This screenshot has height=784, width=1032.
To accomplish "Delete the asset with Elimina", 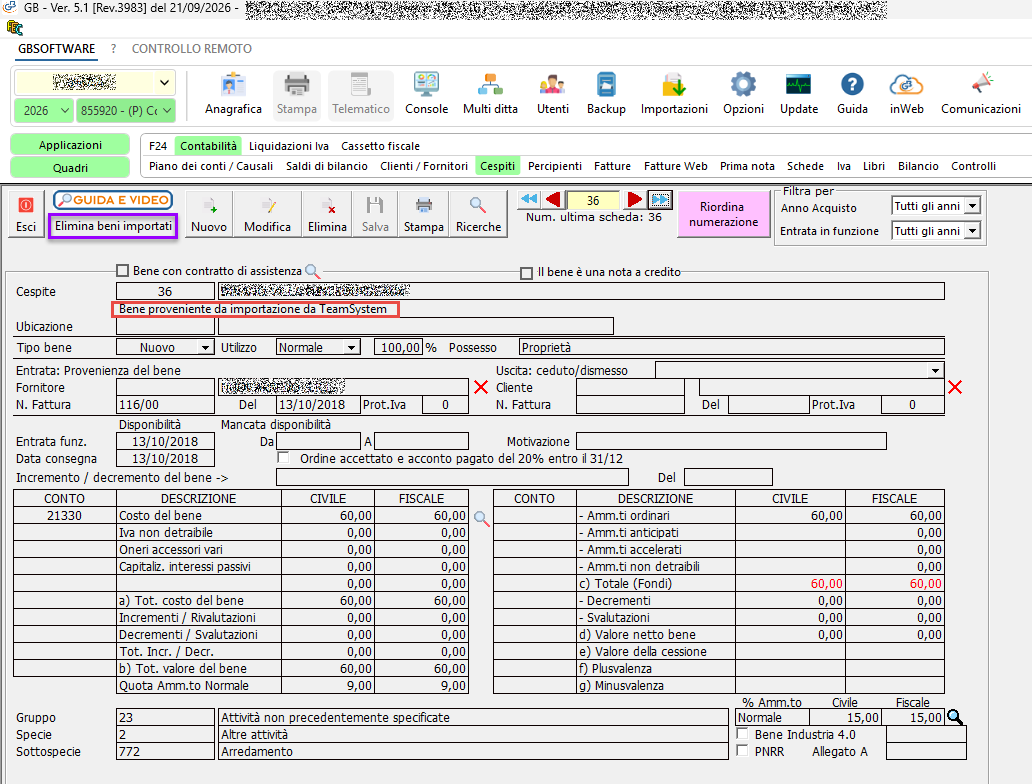I will (327, 215).
